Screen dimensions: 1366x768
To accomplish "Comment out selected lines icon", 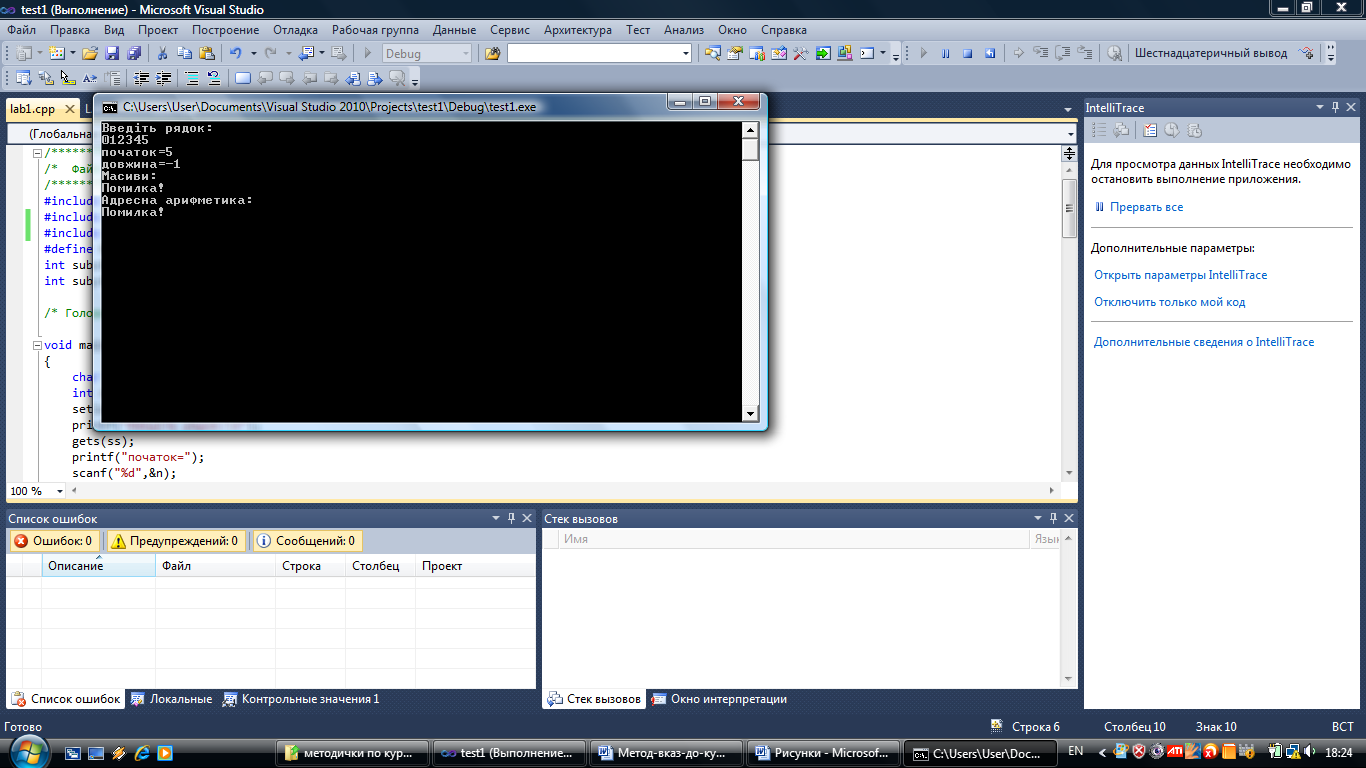I will pos(192,78).
